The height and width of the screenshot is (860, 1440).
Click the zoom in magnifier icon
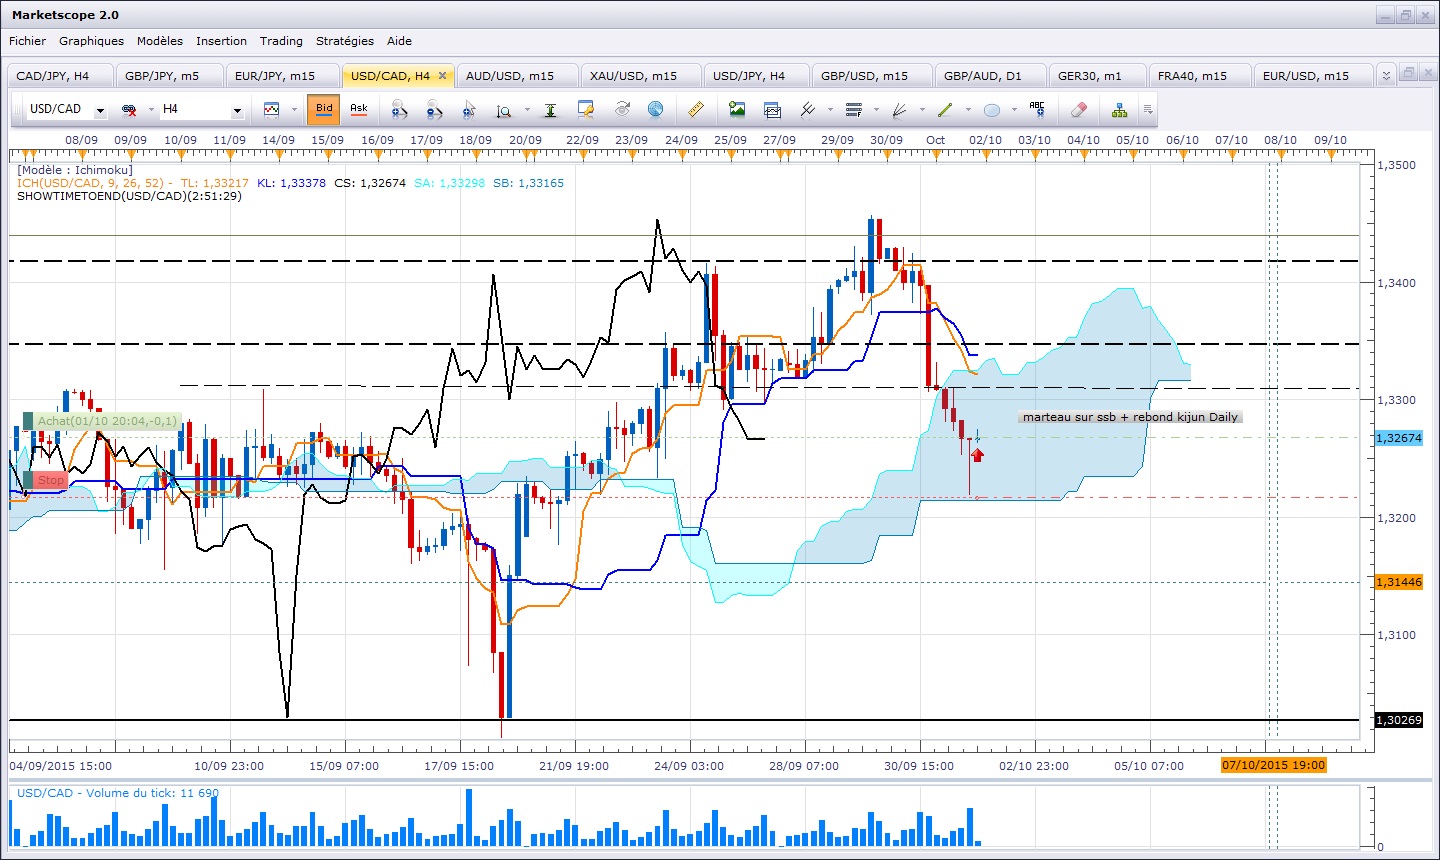point(398,109)
